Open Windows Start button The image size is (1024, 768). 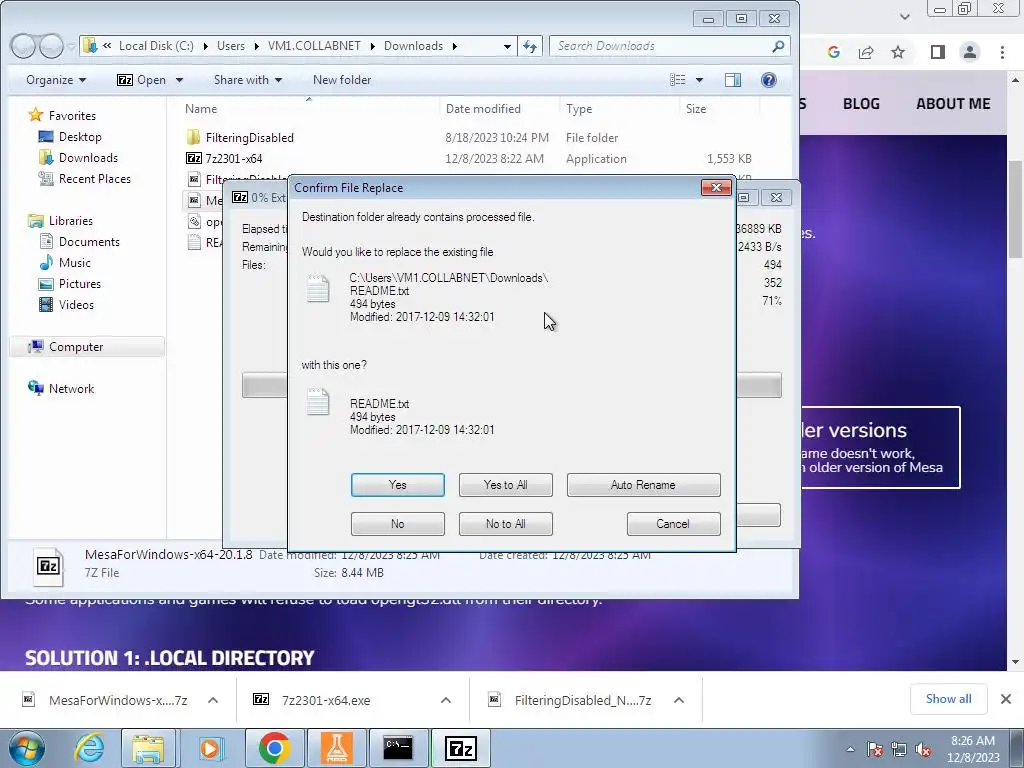[x=26, y=748]
